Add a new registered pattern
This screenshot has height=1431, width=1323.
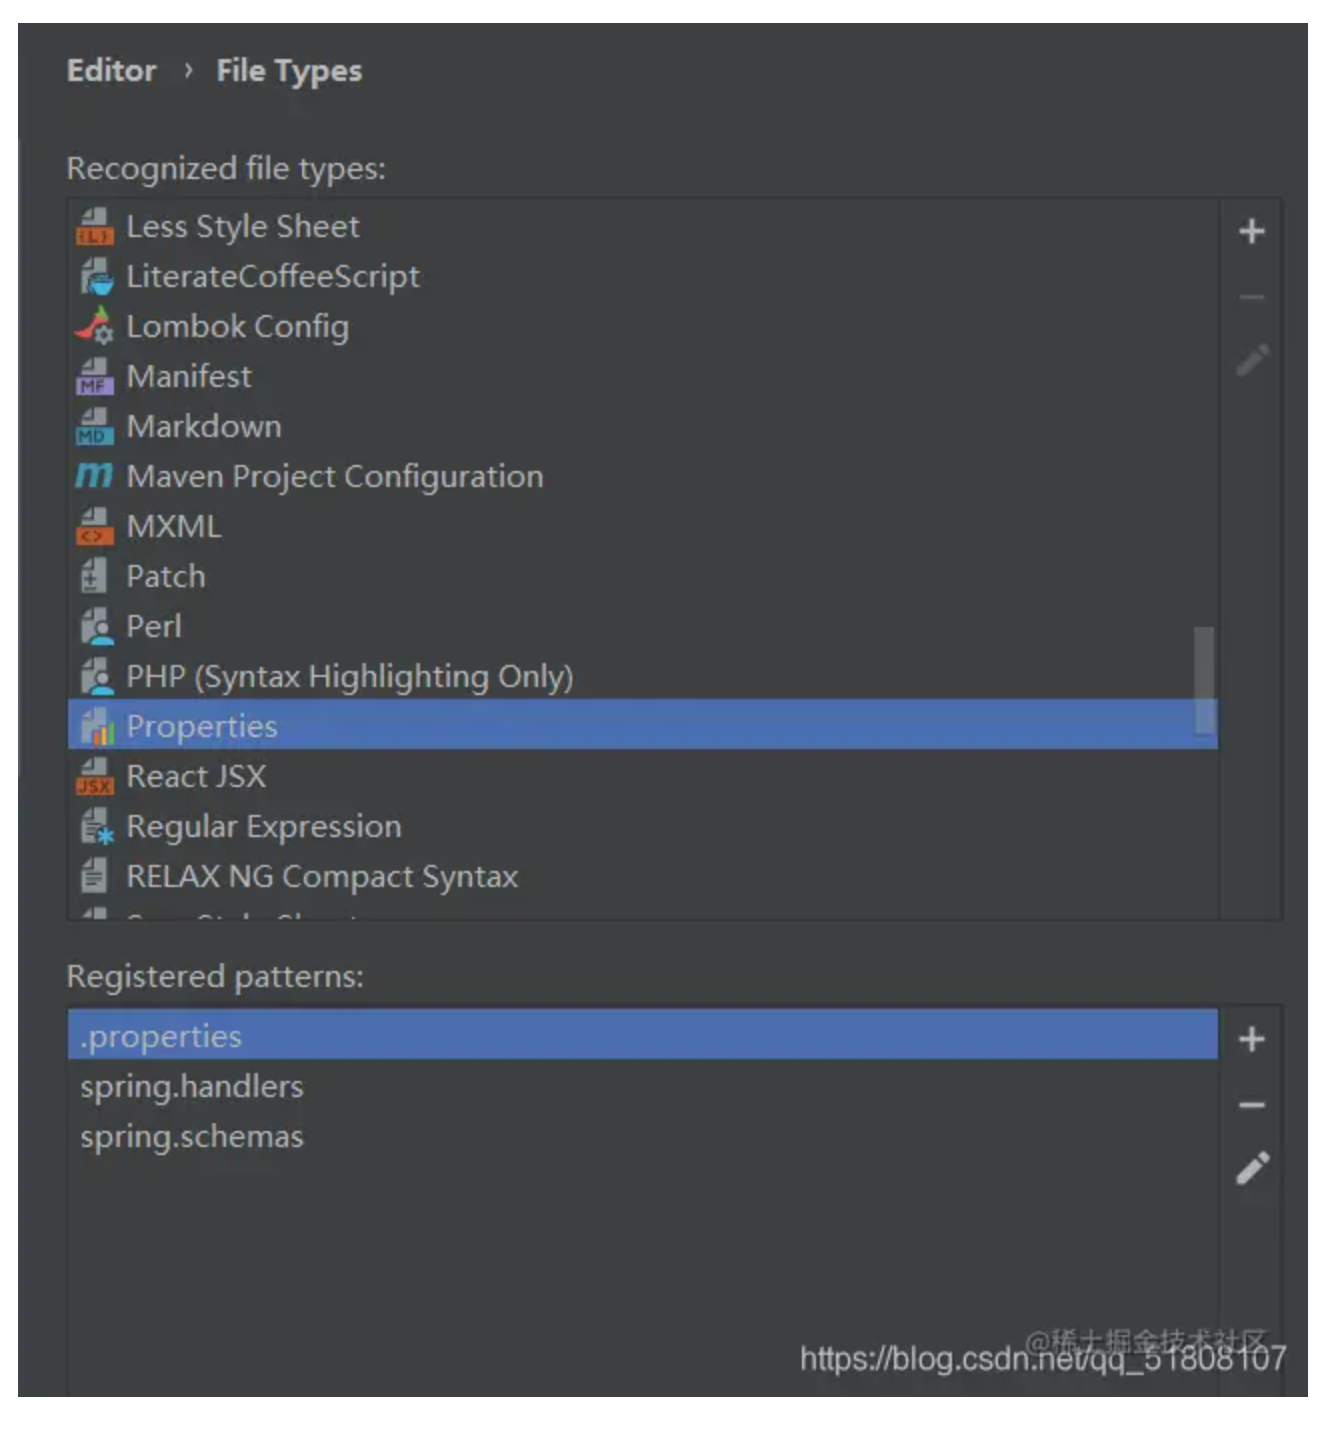point(1251,1040)
